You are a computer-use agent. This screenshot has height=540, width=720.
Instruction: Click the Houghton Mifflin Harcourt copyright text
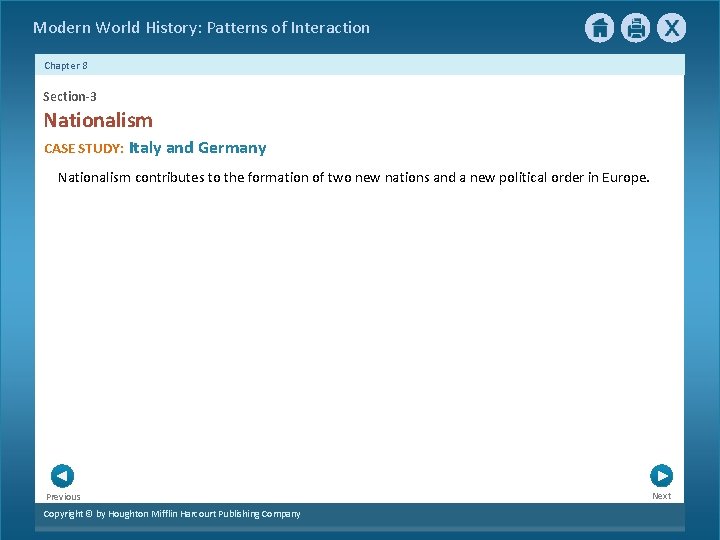172,514
